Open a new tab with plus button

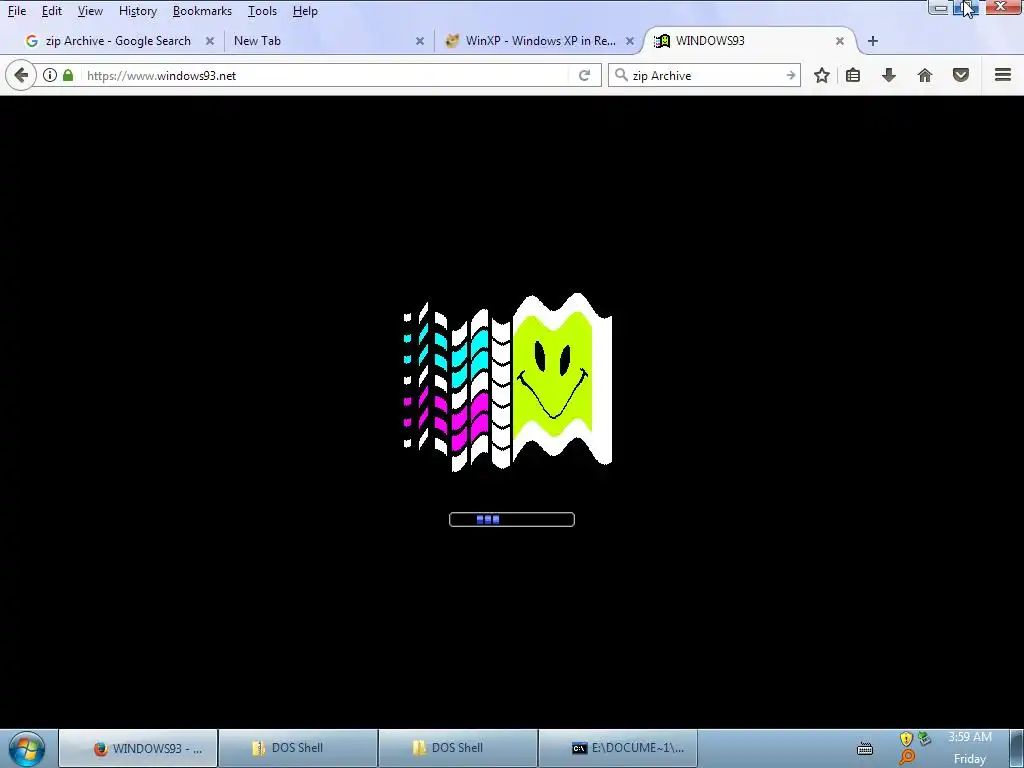(x=872, y=41)
